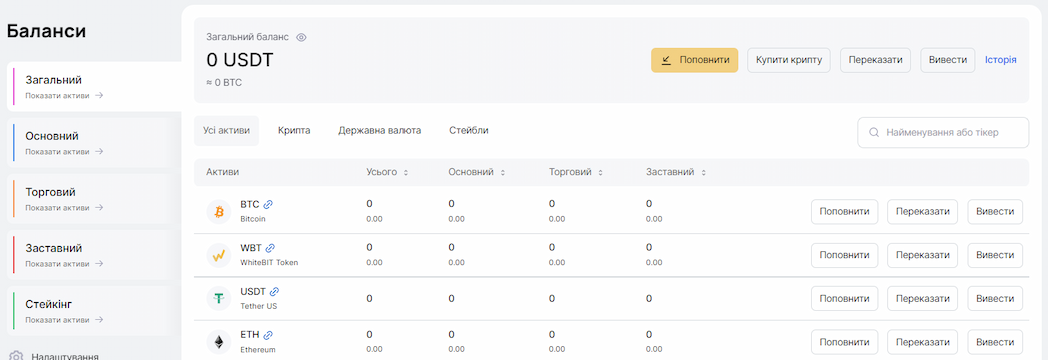This screenshot has height=360, width=1048.
Task: Click the Tether USDT logo
Action: pyautogui.click(x=219, y=299)
